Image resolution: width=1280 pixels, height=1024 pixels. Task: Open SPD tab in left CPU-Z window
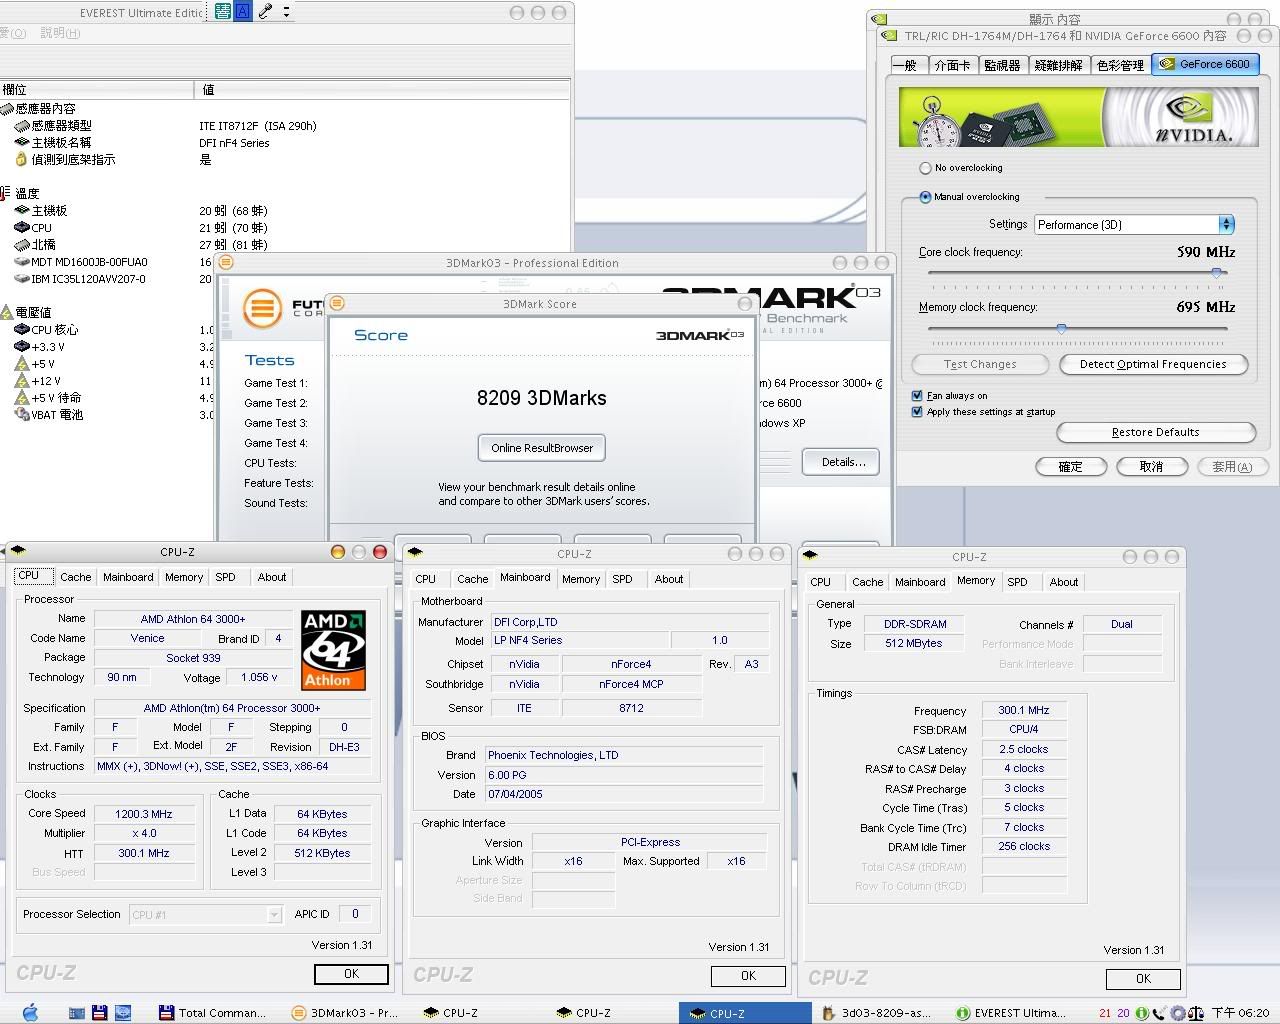tap(226, 577)
